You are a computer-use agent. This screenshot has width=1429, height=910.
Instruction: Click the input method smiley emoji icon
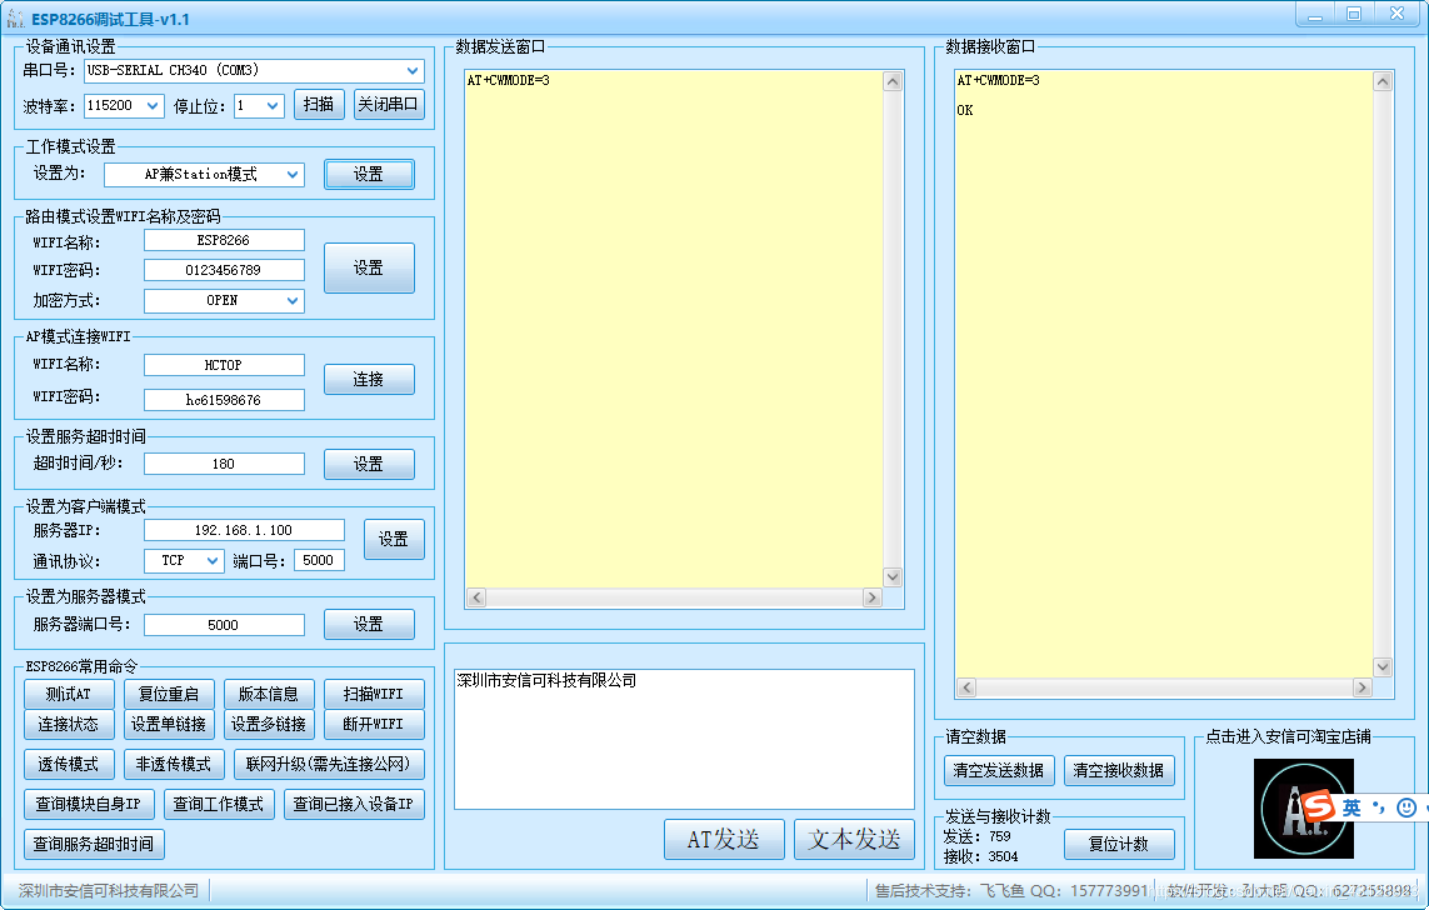(x=1407, y=807)
